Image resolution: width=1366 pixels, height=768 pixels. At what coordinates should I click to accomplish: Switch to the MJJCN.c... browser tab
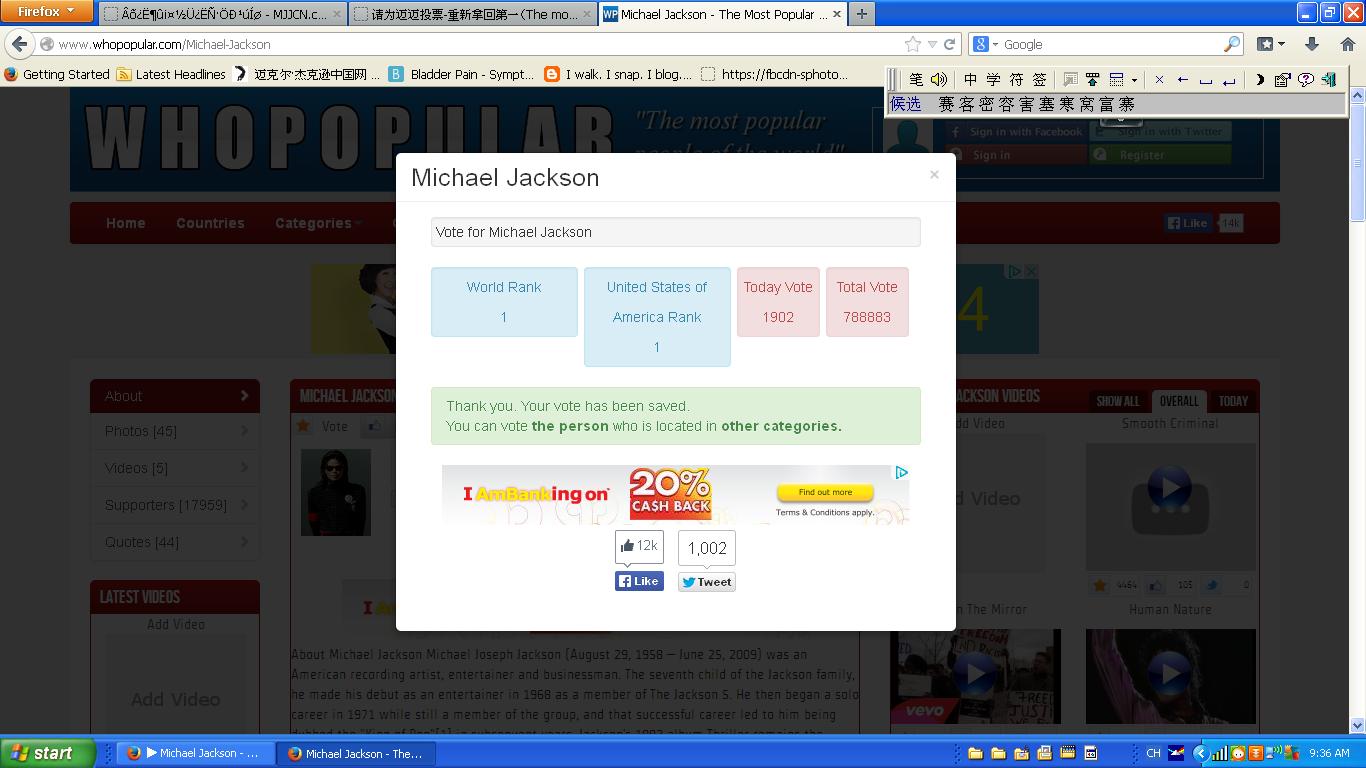(x=222, y=14)
